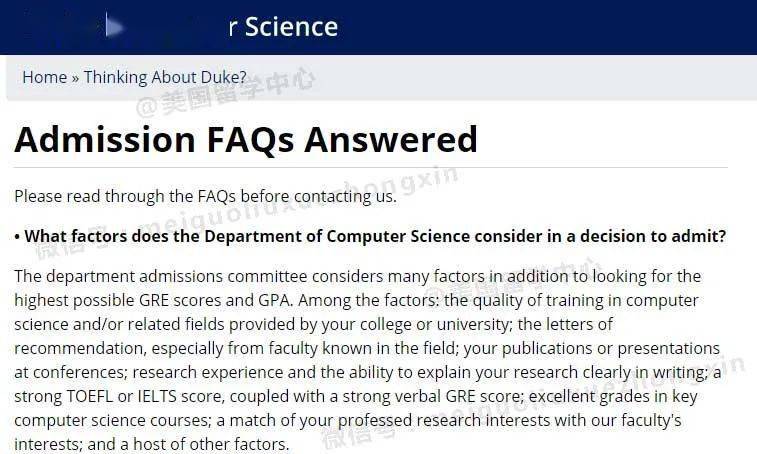Screen dimensions: 757x454
Task: Click the horizontal divider under the heading
Action: click(x=371, y=168)
